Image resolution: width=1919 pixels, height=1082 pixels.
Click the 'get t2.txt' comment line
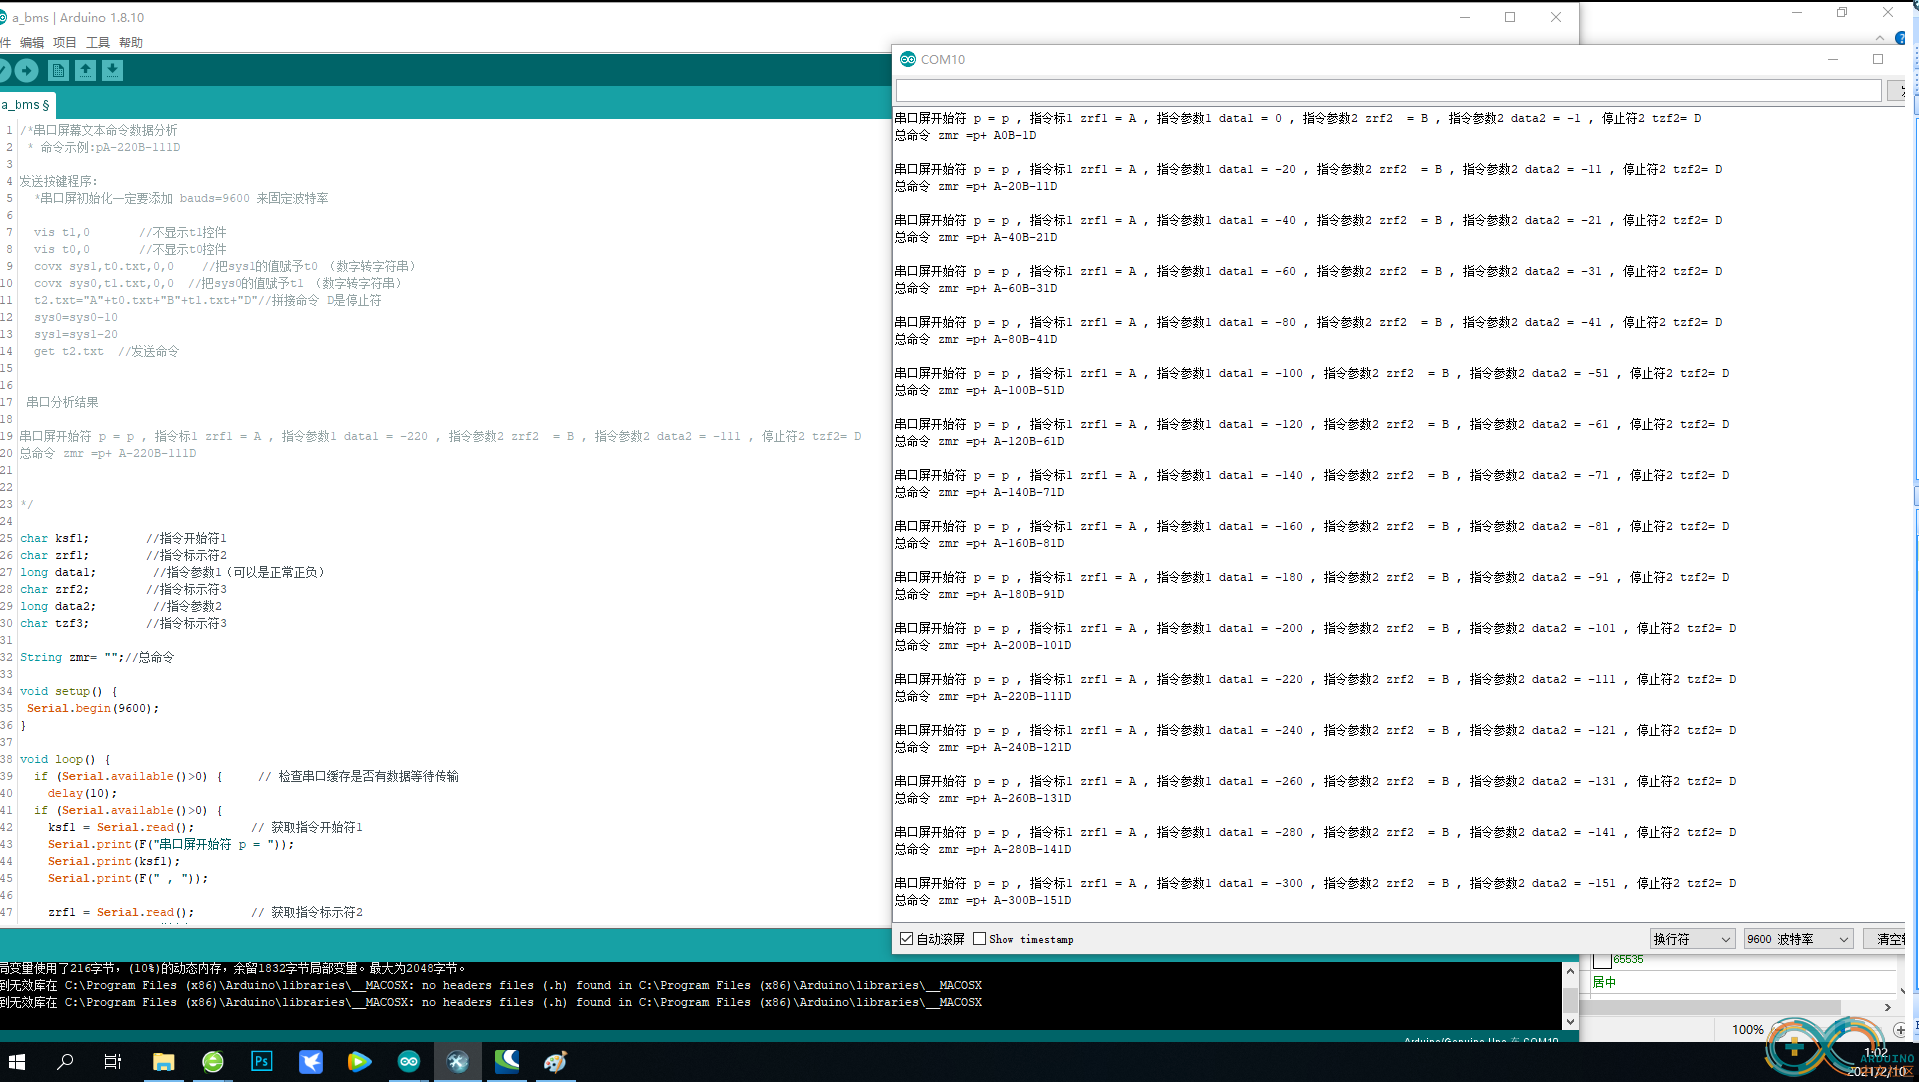click(x=107, y=351)
